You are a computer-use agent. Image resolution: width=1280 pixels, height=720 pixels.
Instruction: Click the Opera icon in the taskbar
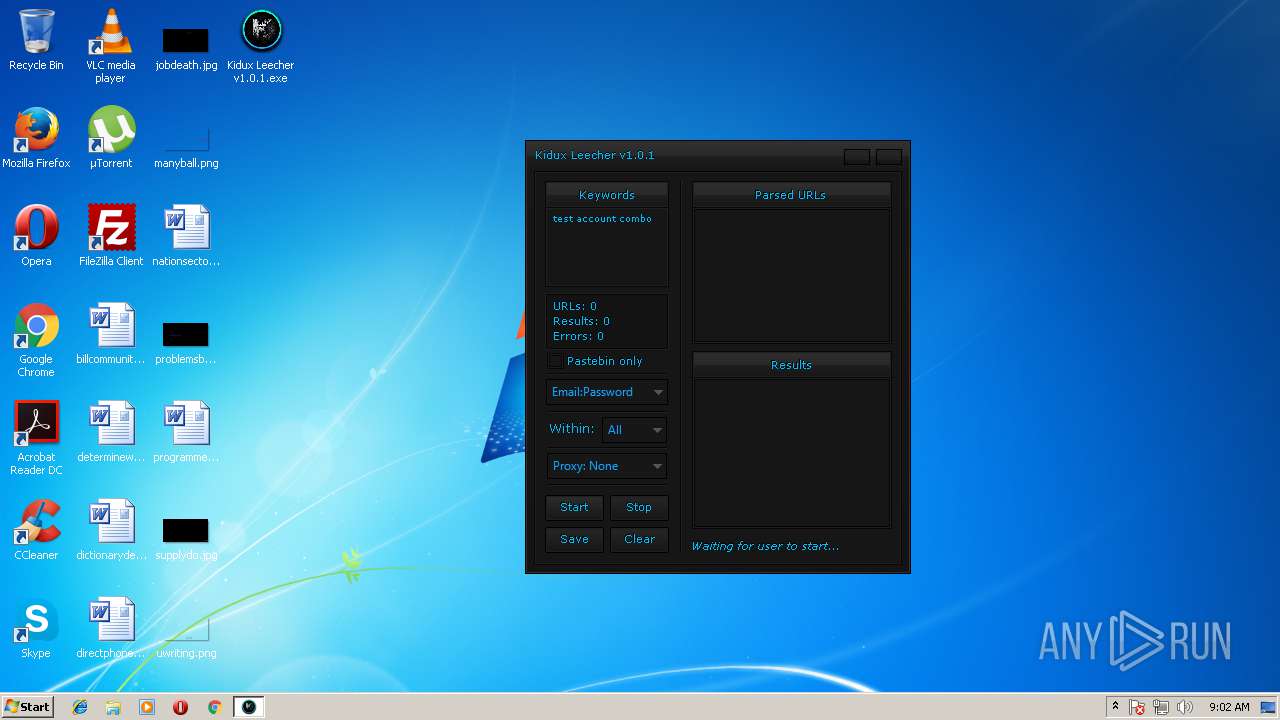point(180,707)
